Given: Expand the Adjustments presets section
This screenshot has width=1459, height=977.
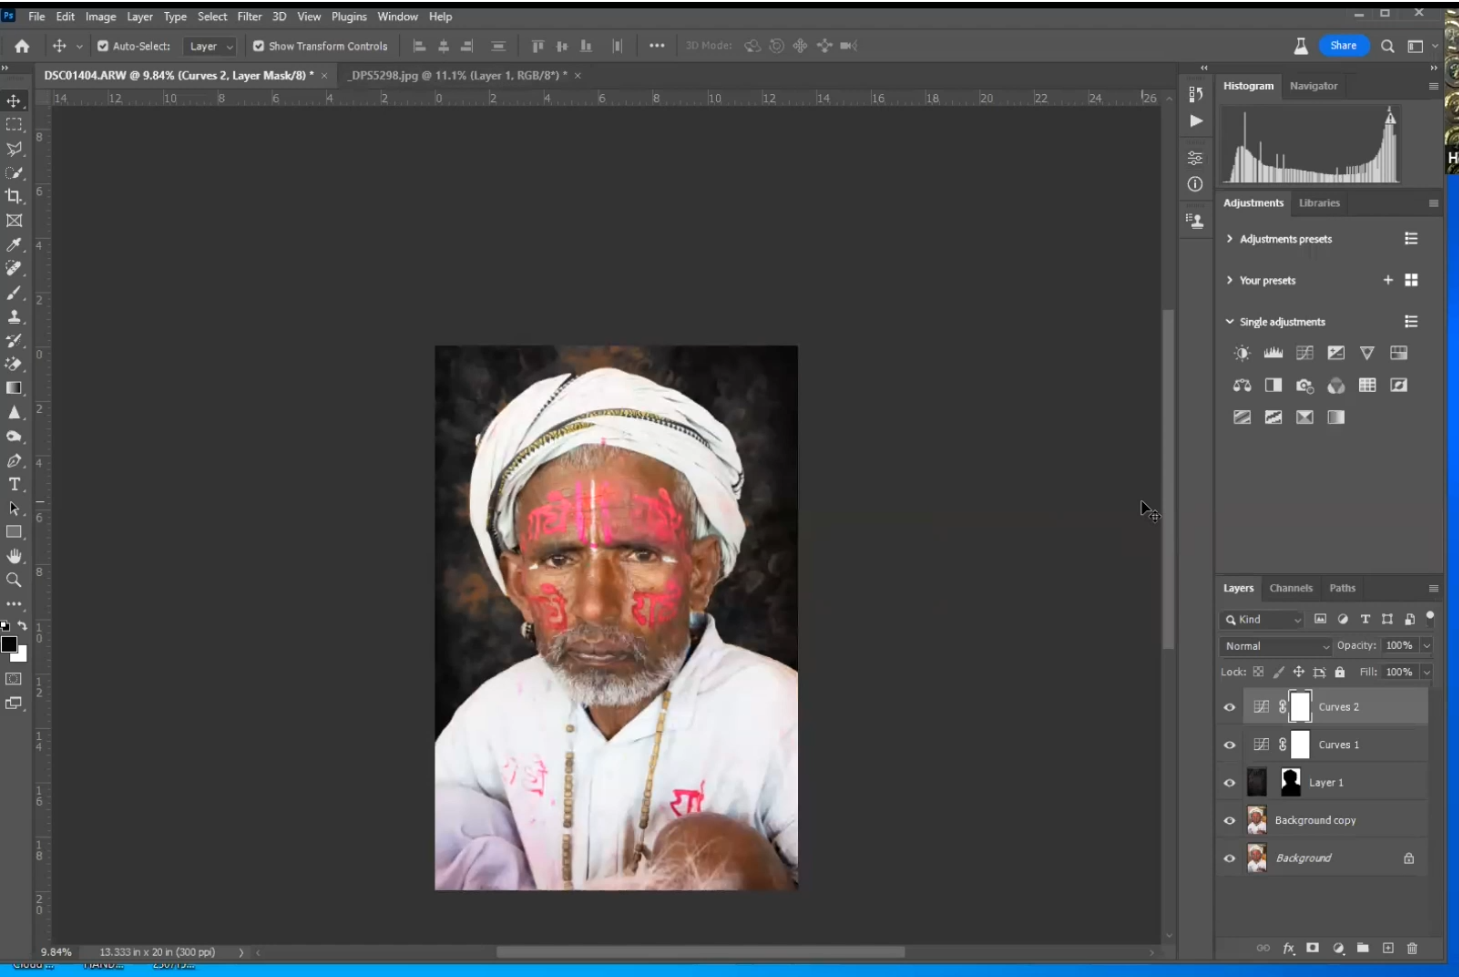Looking at the screenshot, I should [x=1230, y=239].
